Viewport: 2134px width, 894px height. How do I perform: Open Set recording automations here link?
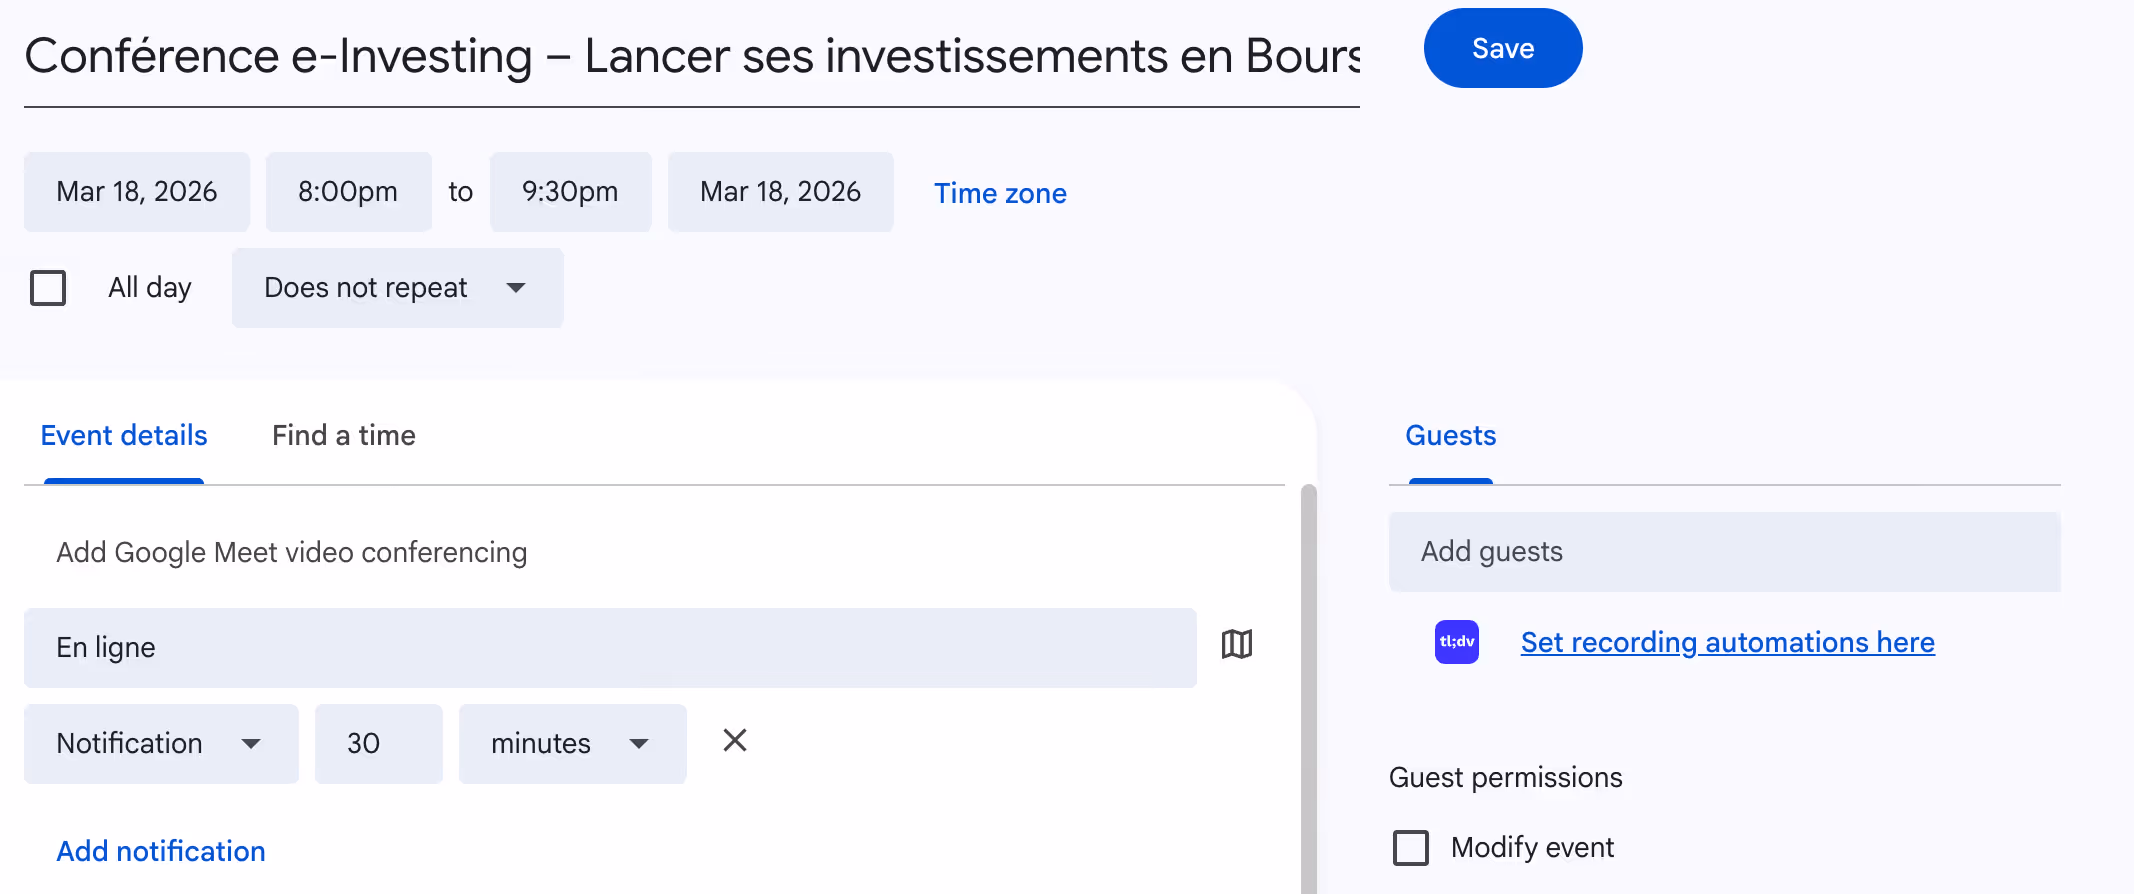[x=1727, y=642]
